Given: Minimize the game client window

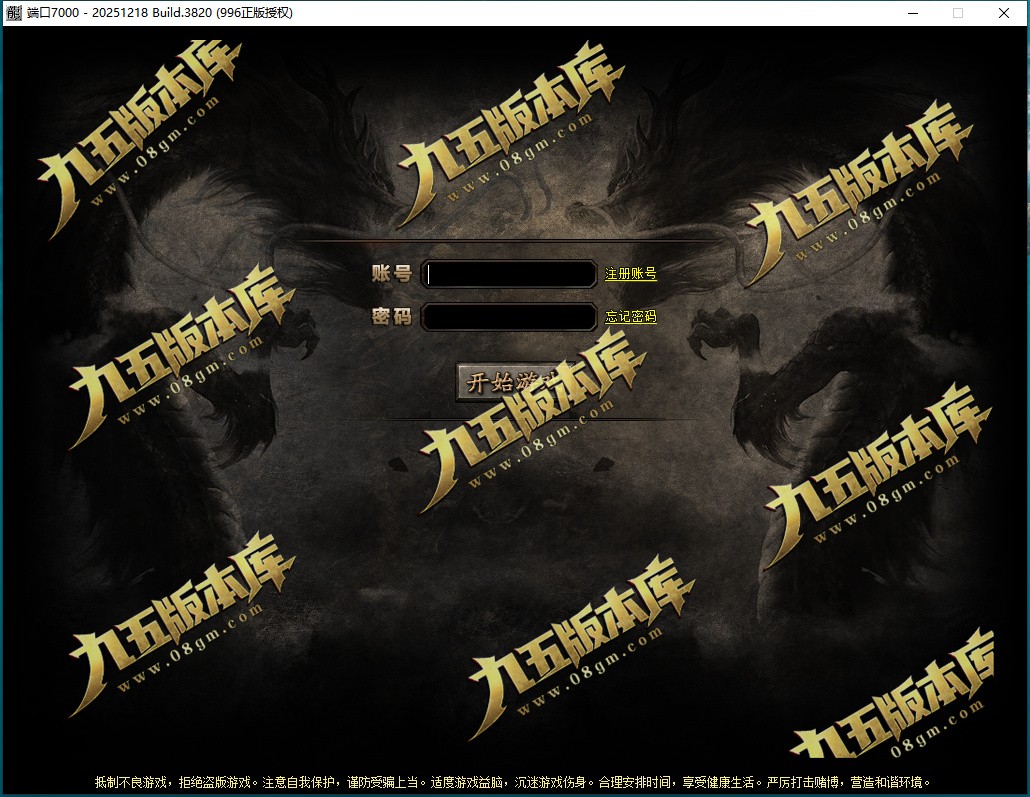Looking at the screenshot, I should (x=912, y=13).
